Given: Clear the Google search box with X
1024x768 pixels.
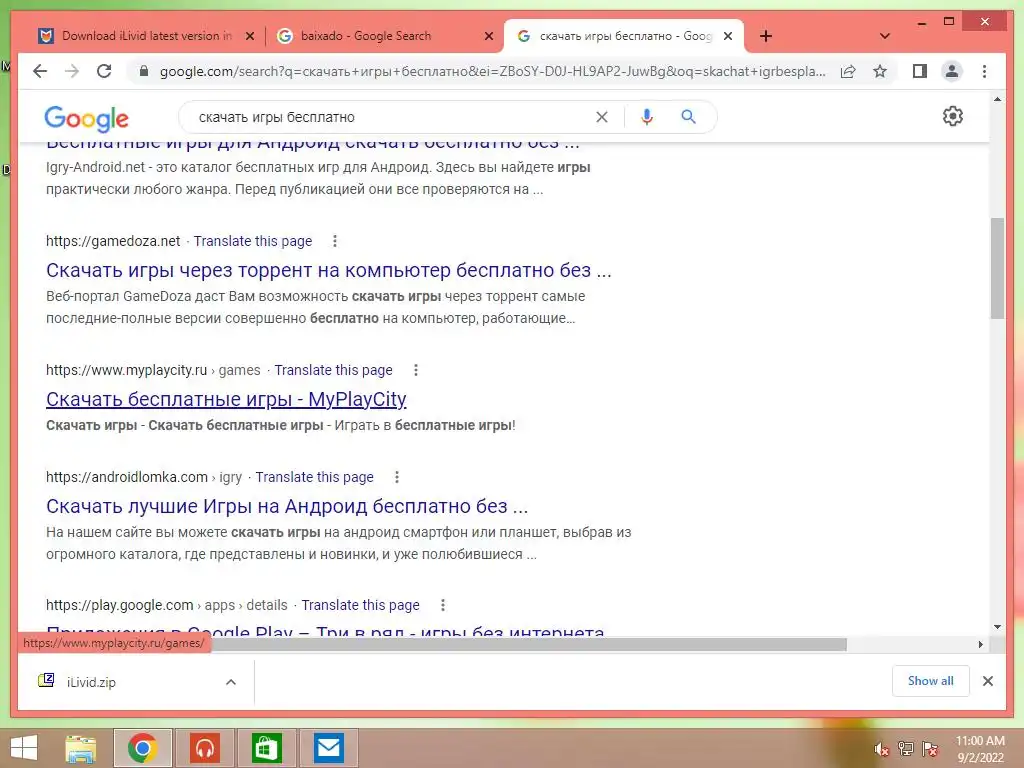Looking at the screenshot, I should click(x=601, y=117).
